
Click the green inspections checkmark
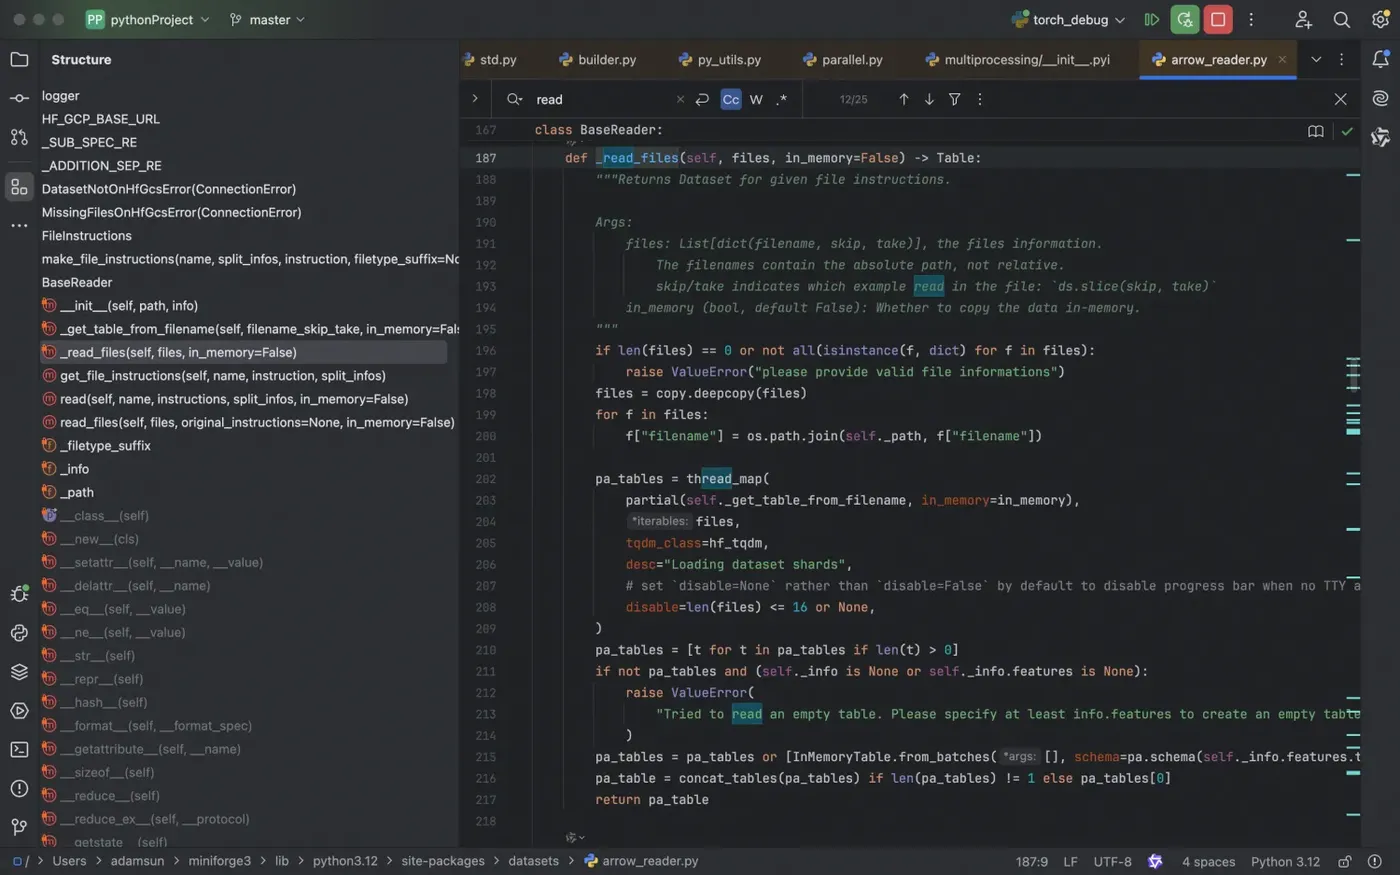tap(1347, 131)
